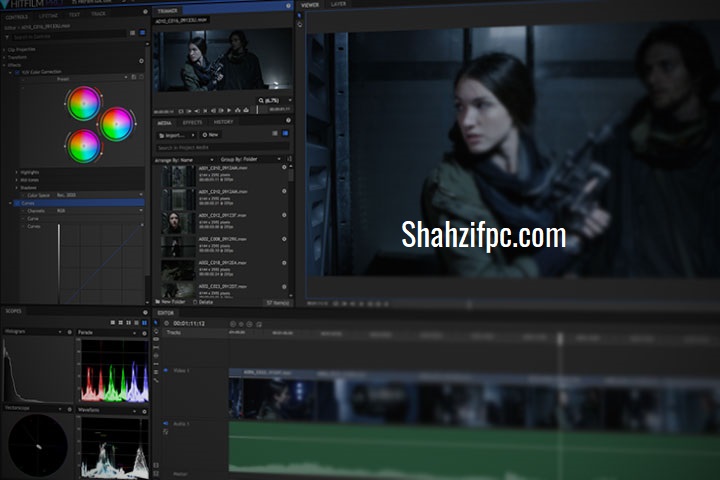Screen dimensions: 720x480
Task: Toggle Video 1 track visibility eye
Action: click(165, 370)
